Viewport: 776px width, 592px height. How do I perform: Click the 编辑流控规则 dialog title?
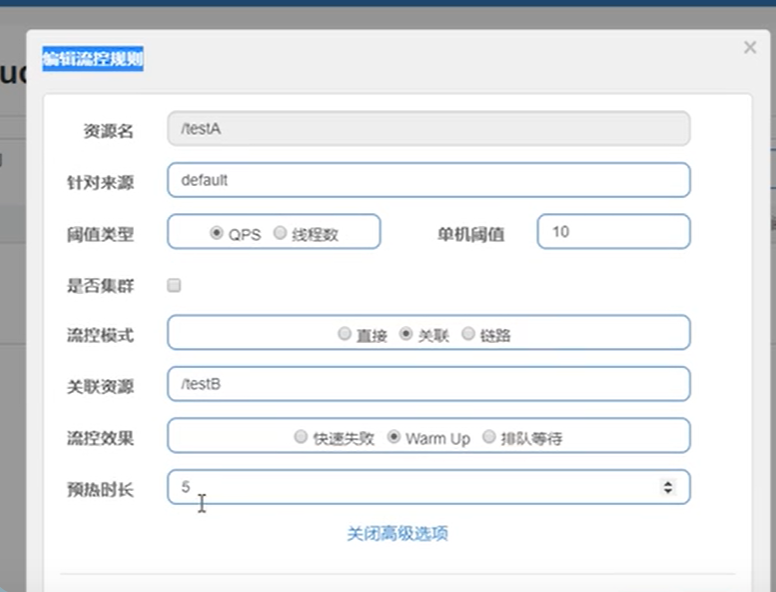[x=93, y=59]
